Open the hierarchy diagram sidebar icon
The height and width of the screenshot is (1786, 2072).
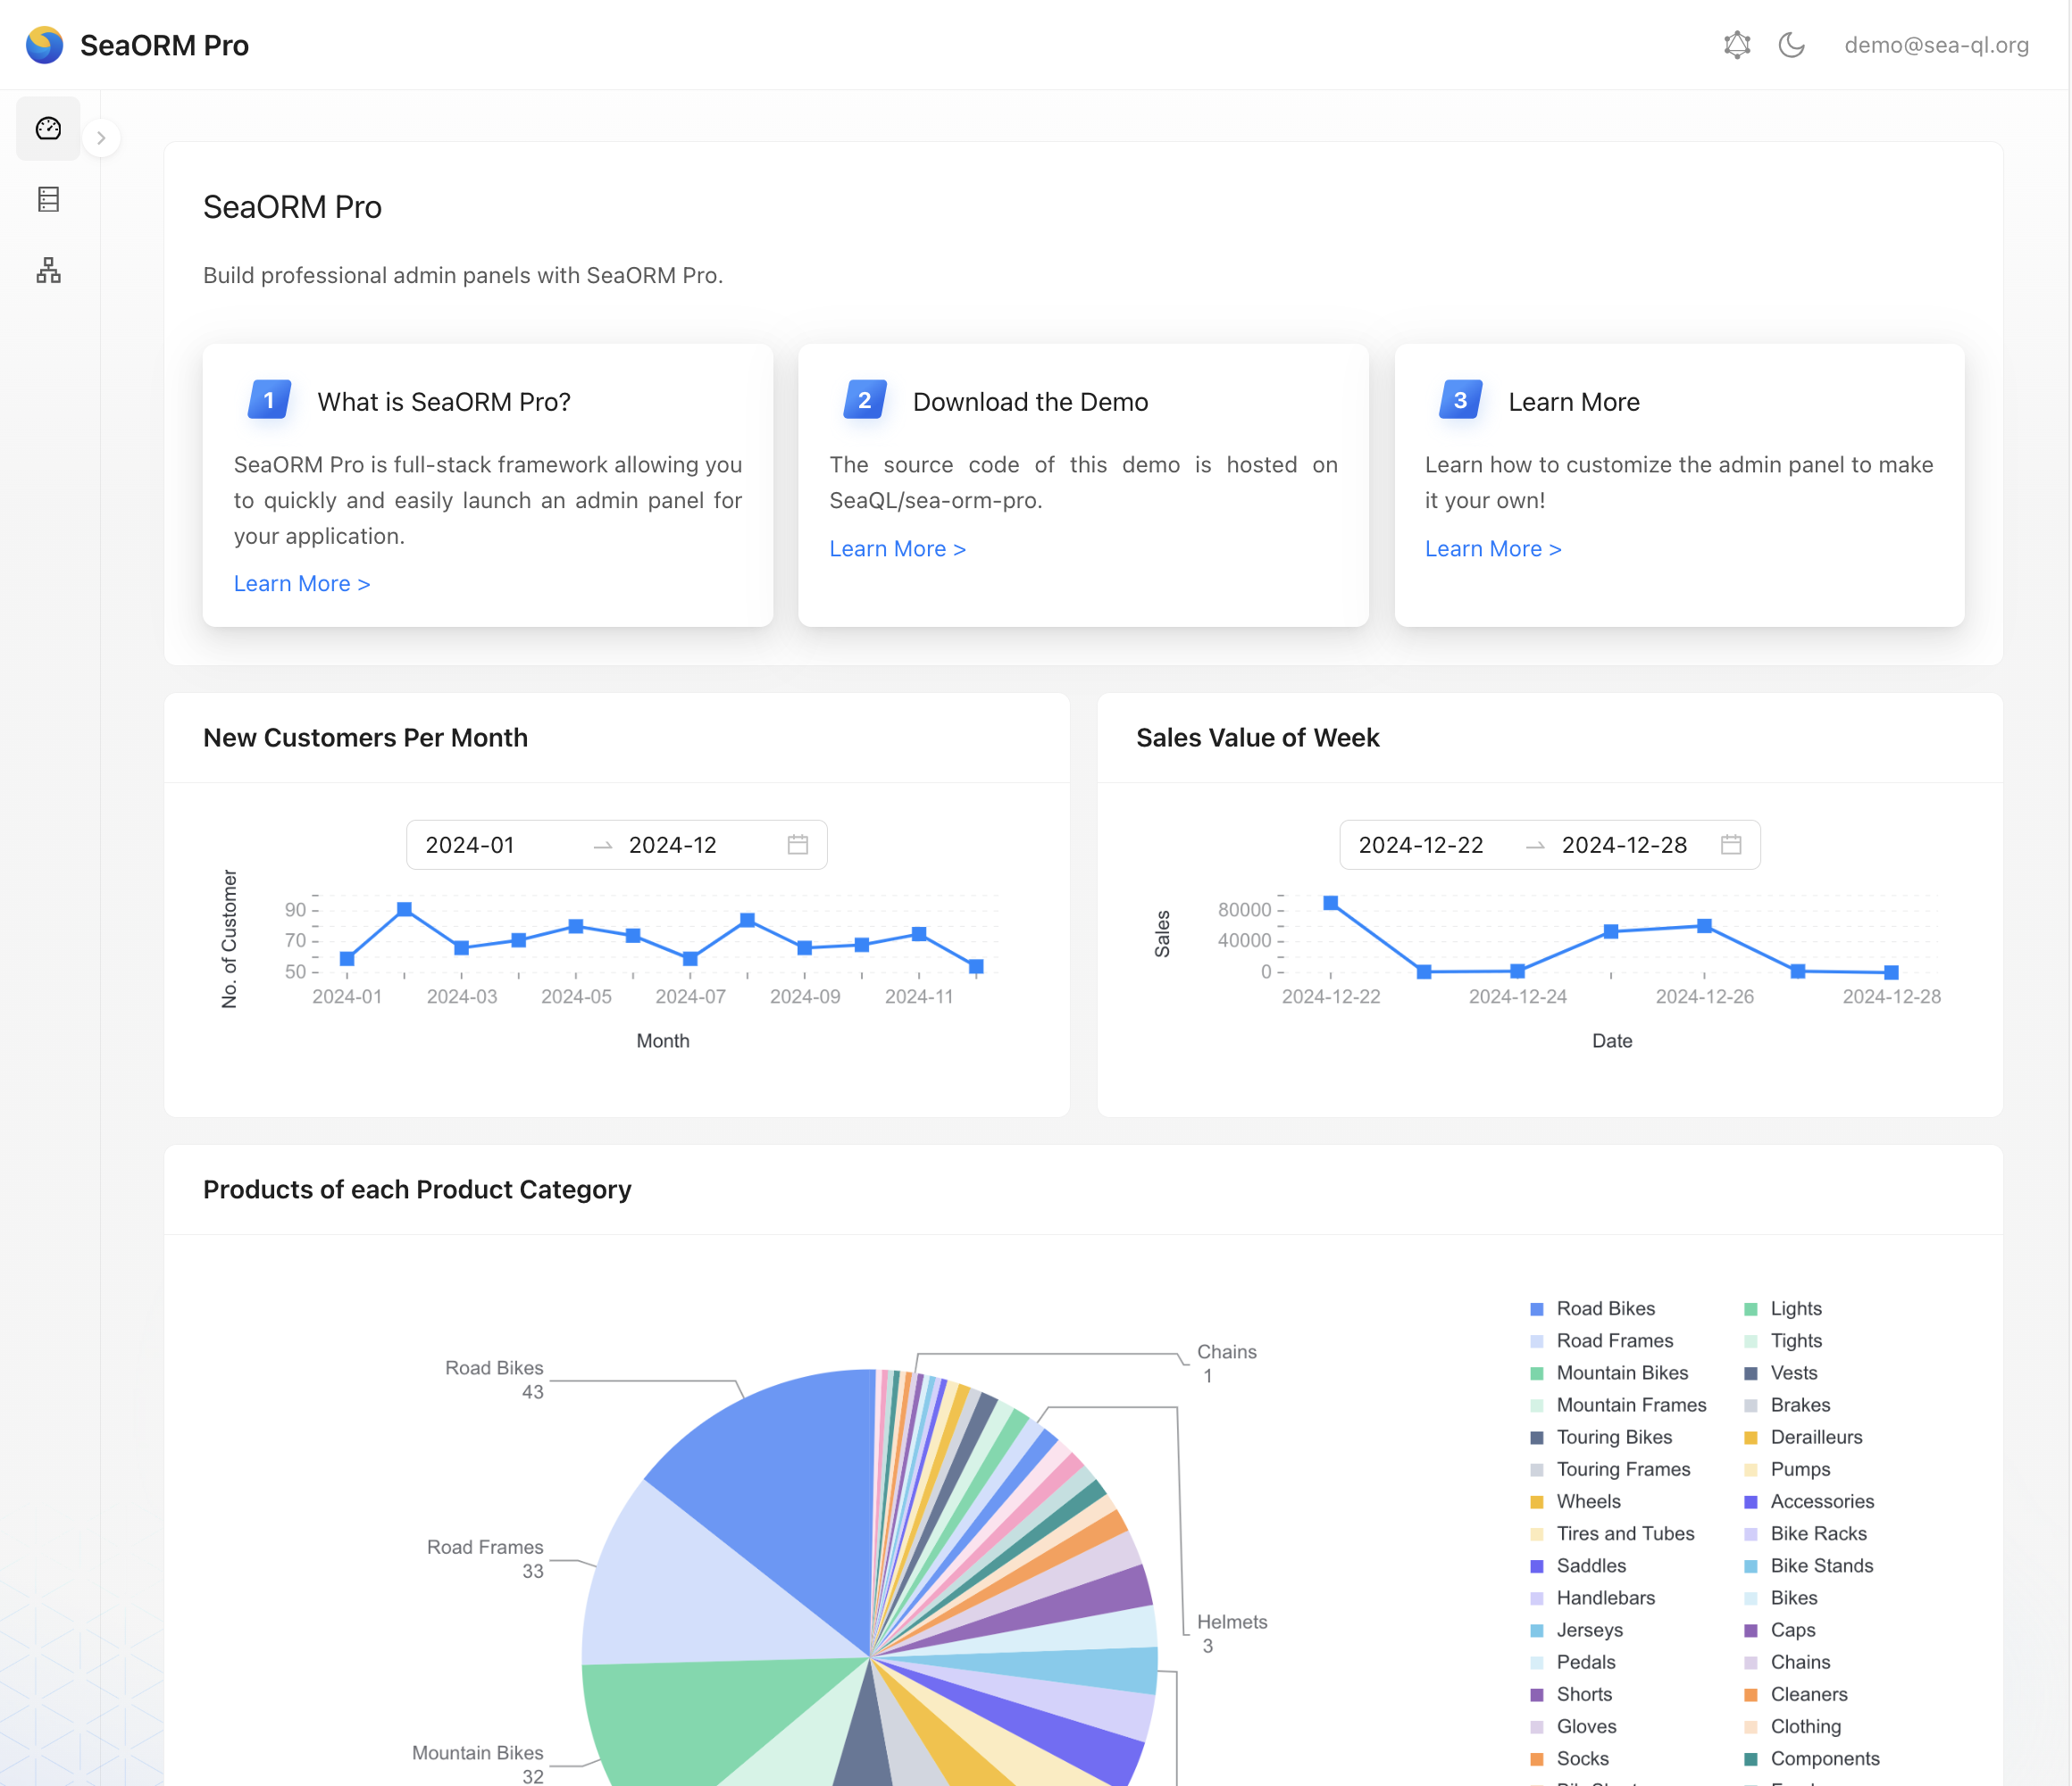click(x=48, y=270)
